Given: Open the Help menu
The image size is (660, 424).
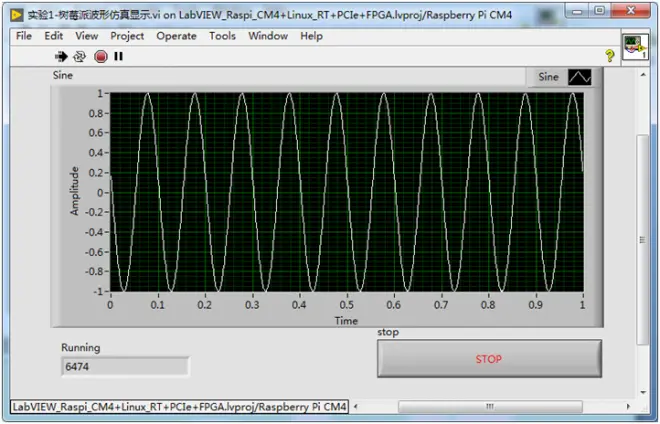Looking at the screenshot, I should pos(311,36).
